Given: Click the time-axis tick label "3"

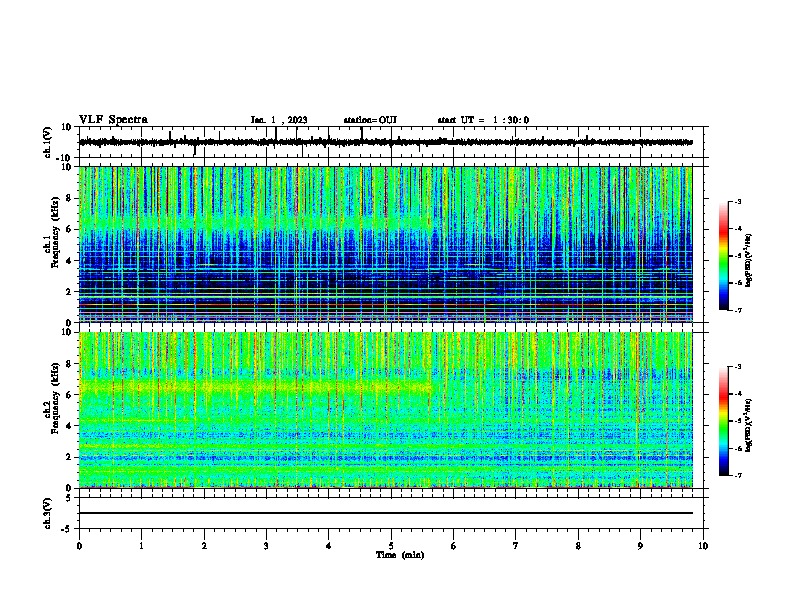Looking at the screenshot, I should (x=266, y=546).
